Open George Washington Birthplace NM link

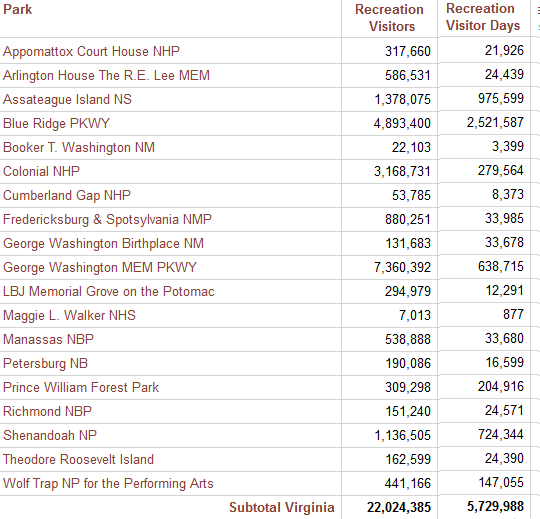[x=103, y=243]
